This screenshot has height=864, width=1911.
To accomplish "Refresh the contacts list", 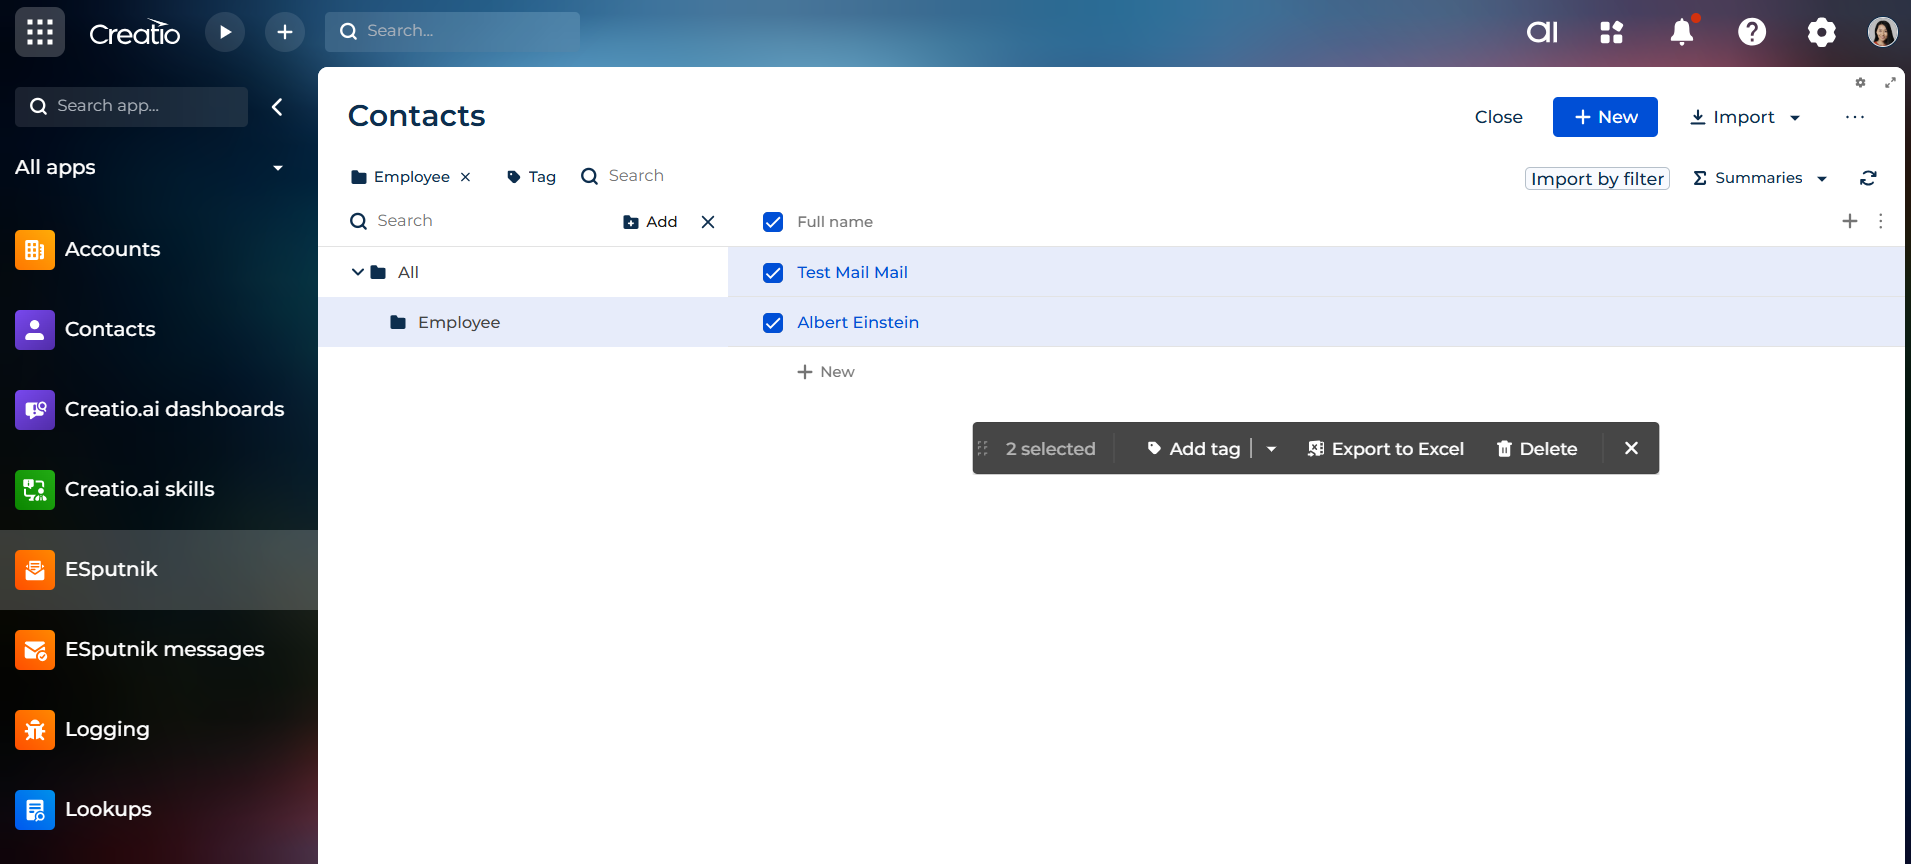I will (1868, 178).
